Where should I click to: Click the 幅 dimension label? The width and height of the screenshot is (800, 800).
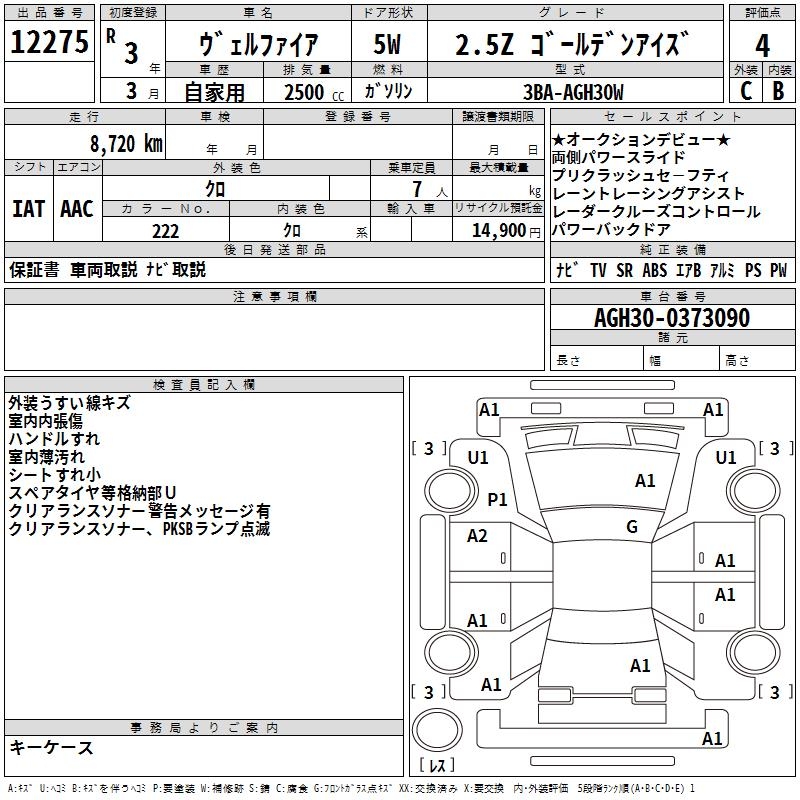click(655, 361)
